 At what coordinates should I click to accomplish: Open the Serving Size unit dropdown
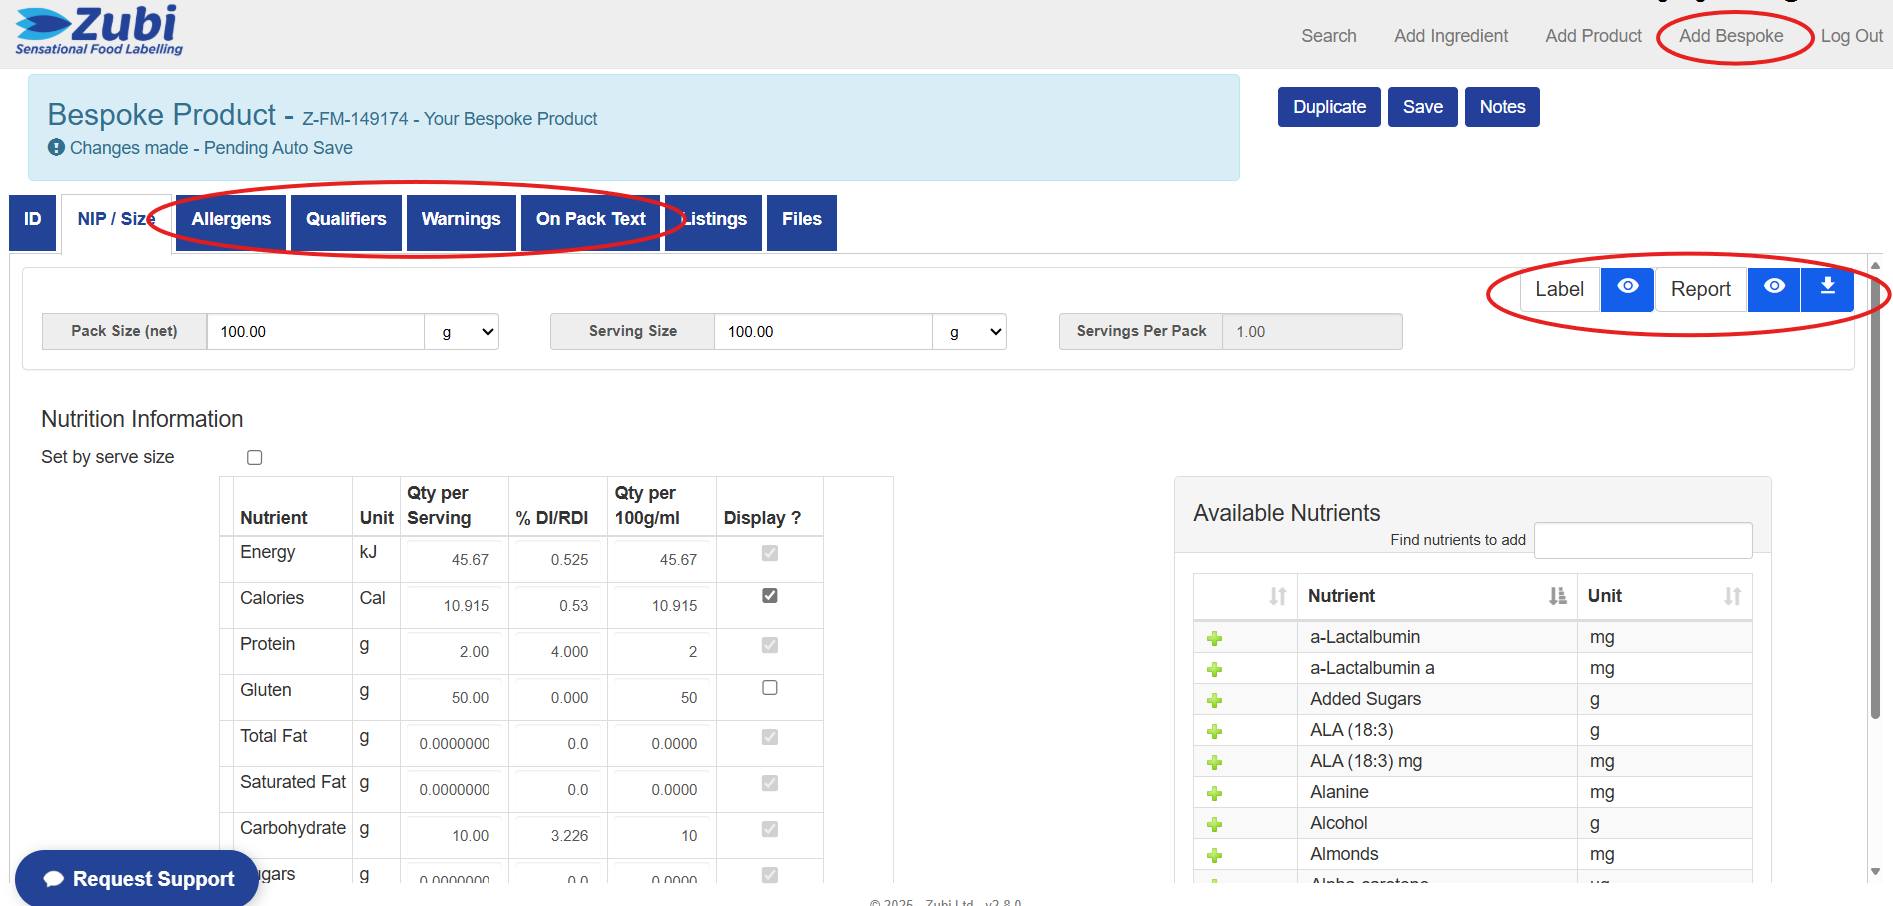(969, 332)
